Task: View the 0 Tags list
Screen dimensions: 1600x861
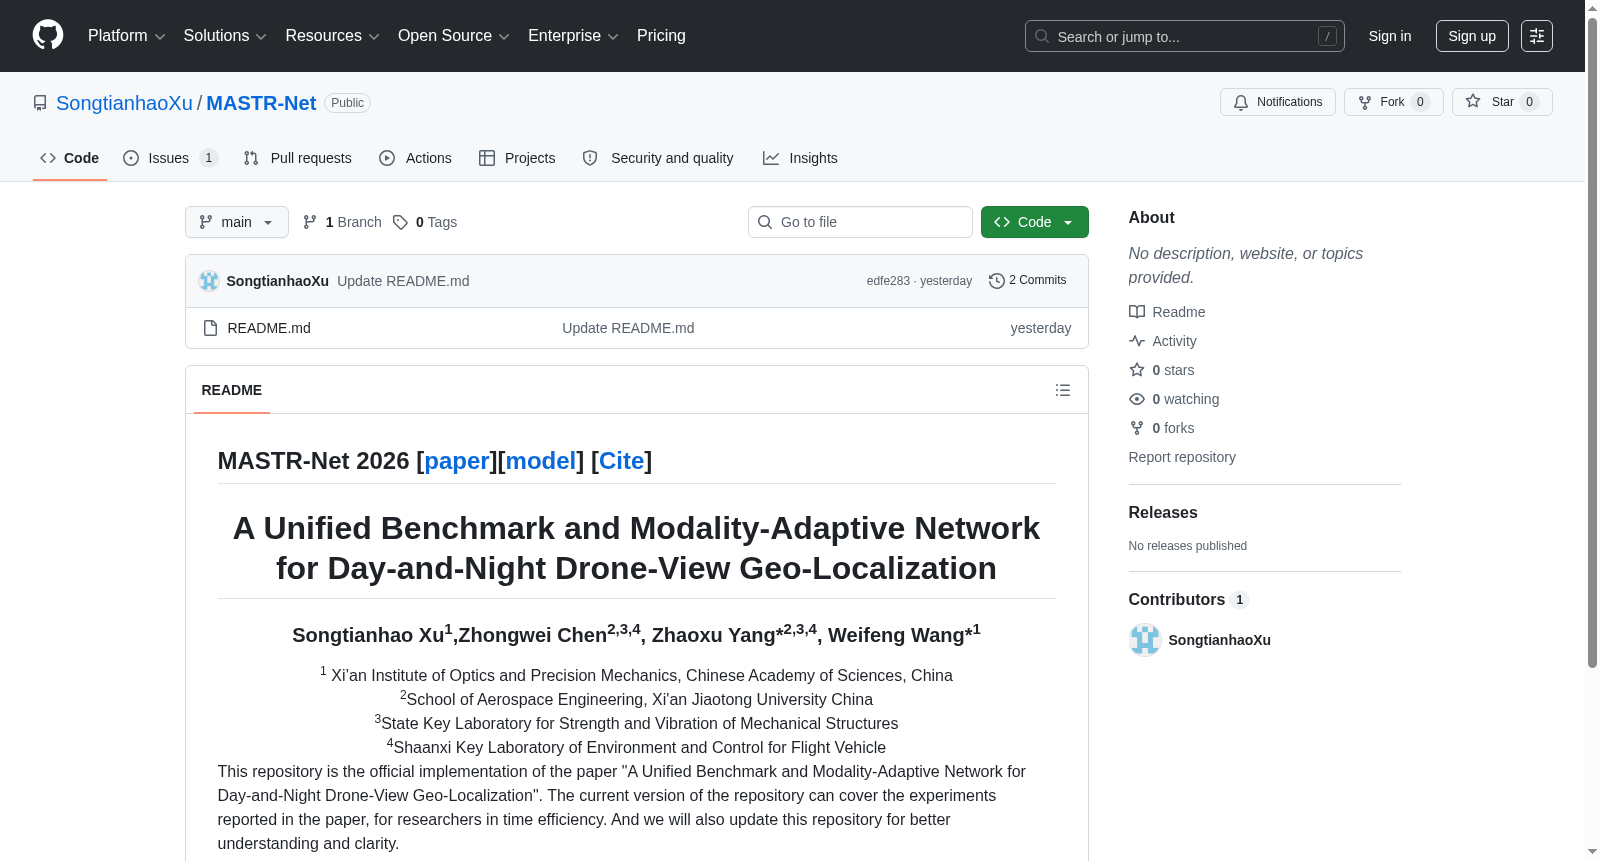Action: point(425,222)
